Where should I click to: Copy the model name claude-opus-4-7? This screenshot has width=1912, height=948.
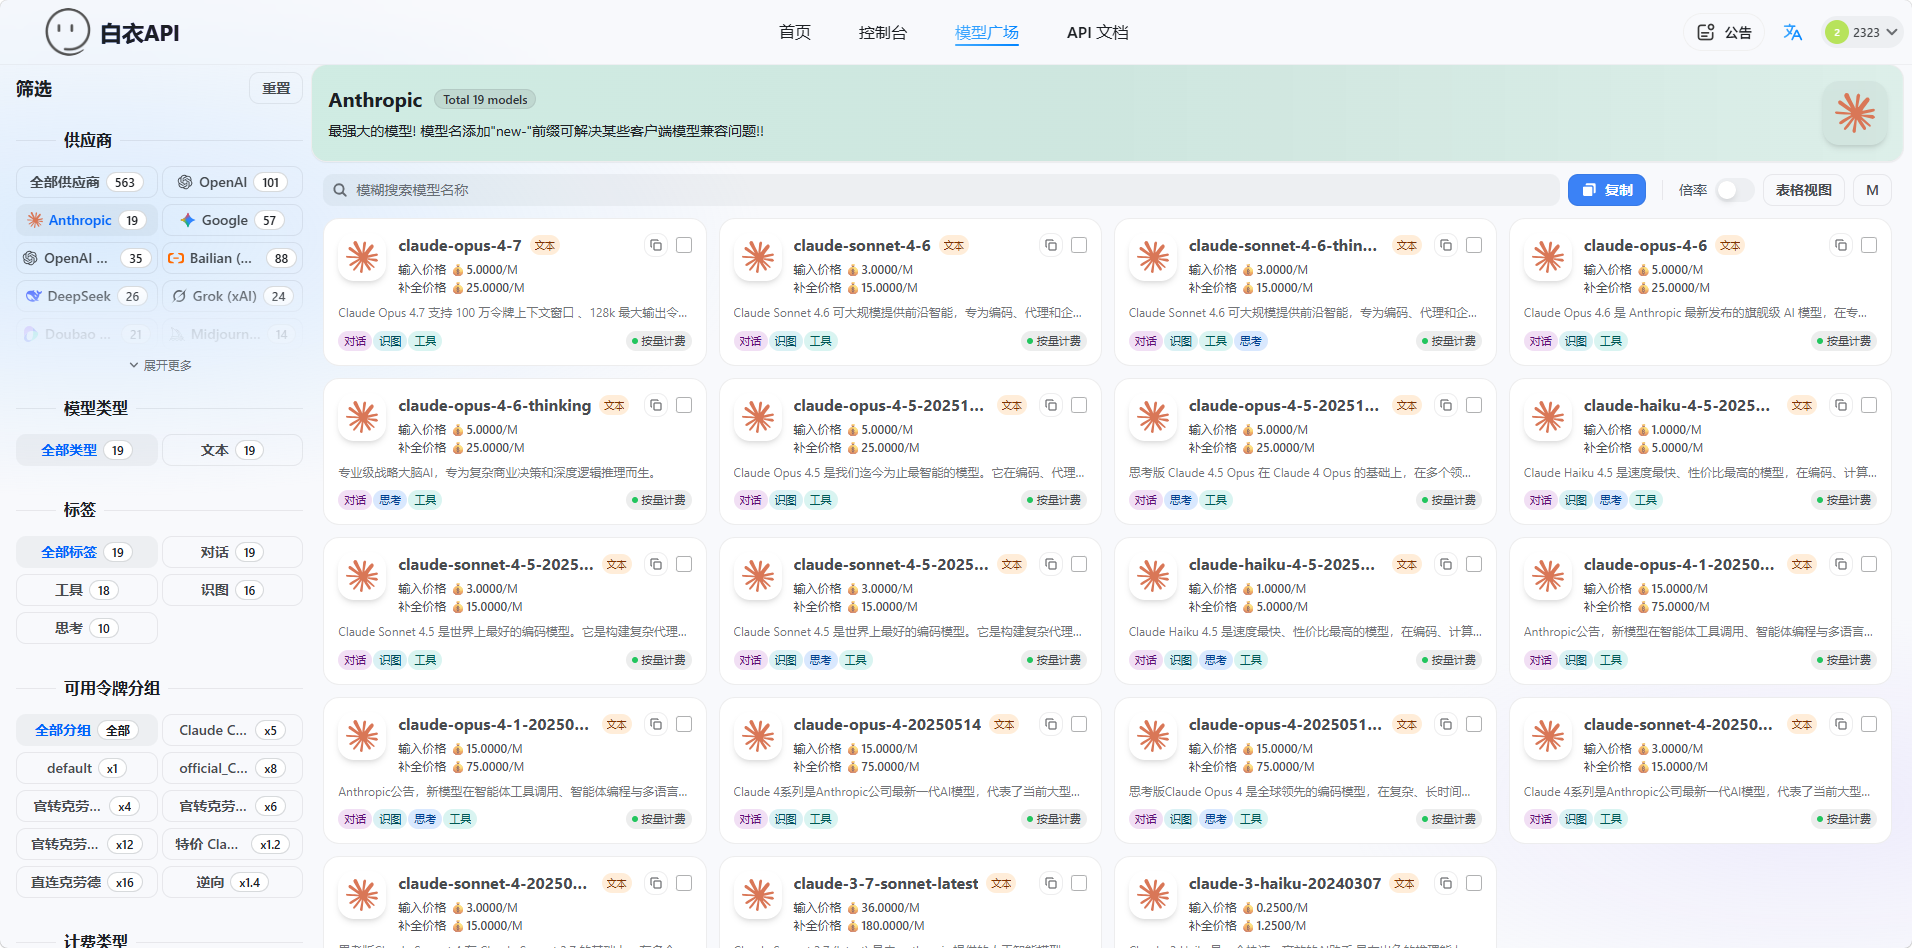(656, 245)
